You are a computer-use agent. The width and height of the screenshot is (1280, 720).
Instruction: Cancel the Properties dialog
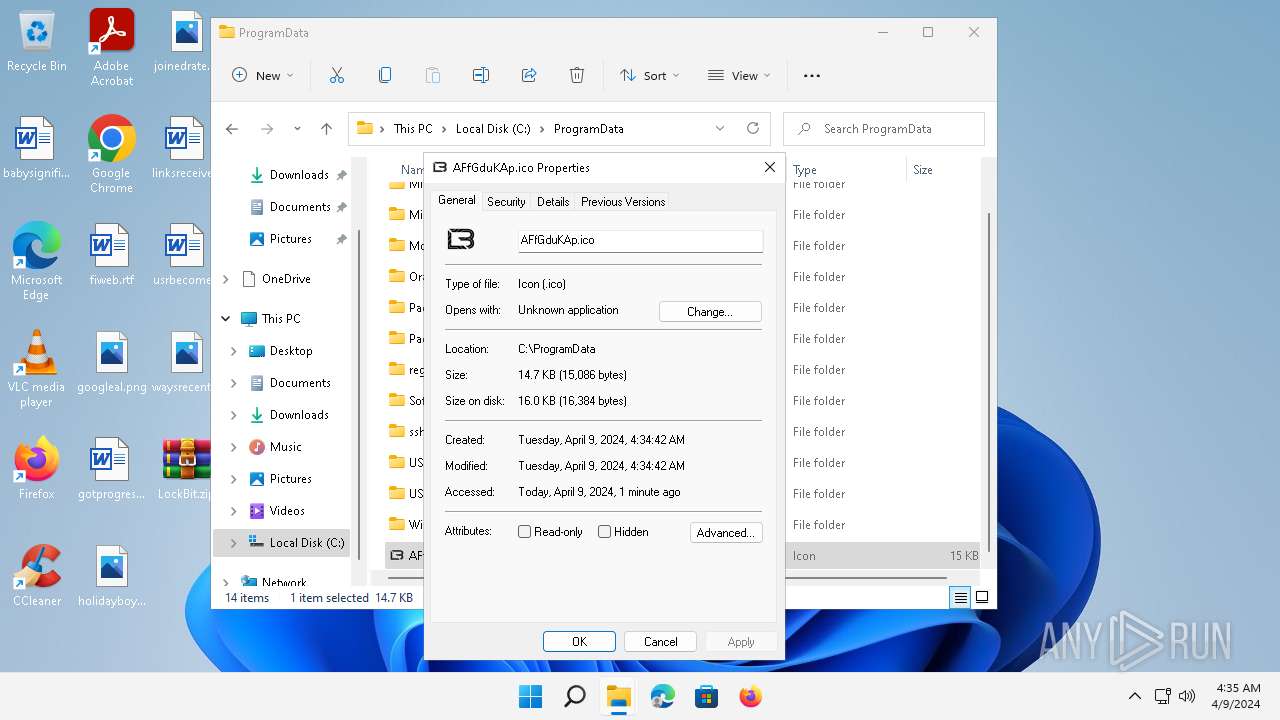[x=661, y=642]
